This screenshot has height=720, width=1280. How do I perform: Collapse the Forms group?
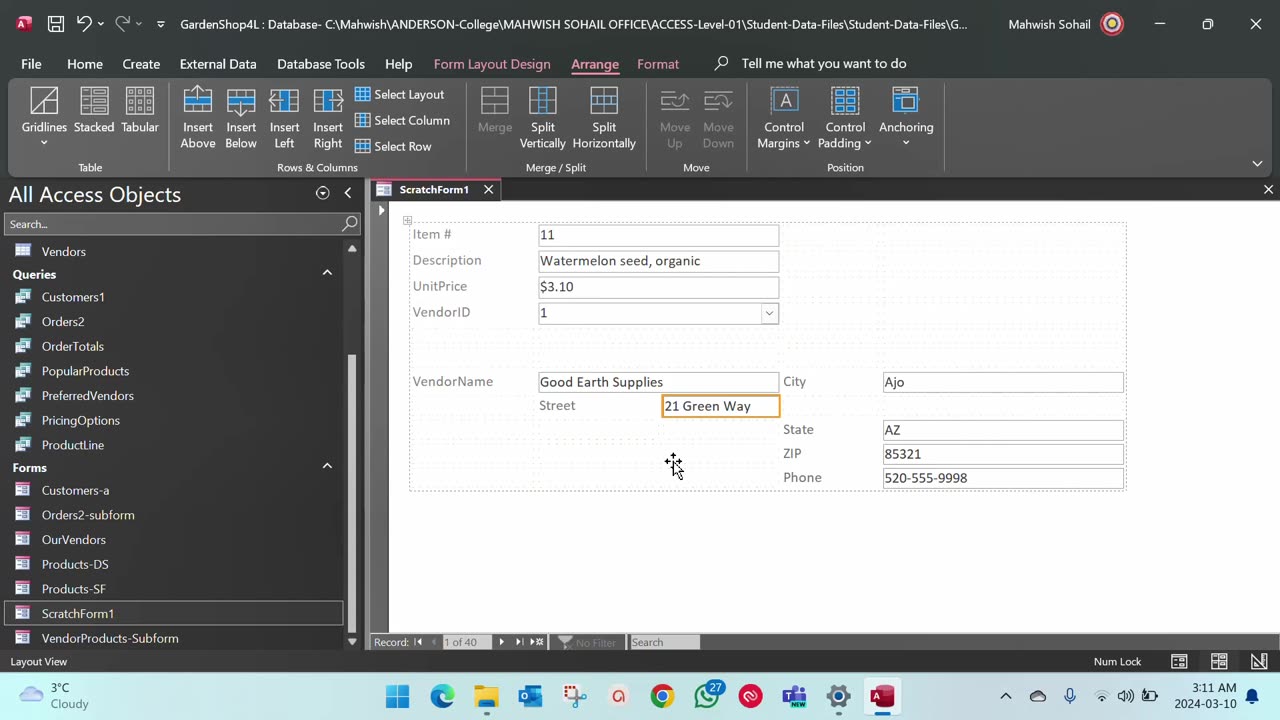click(327, 467)
